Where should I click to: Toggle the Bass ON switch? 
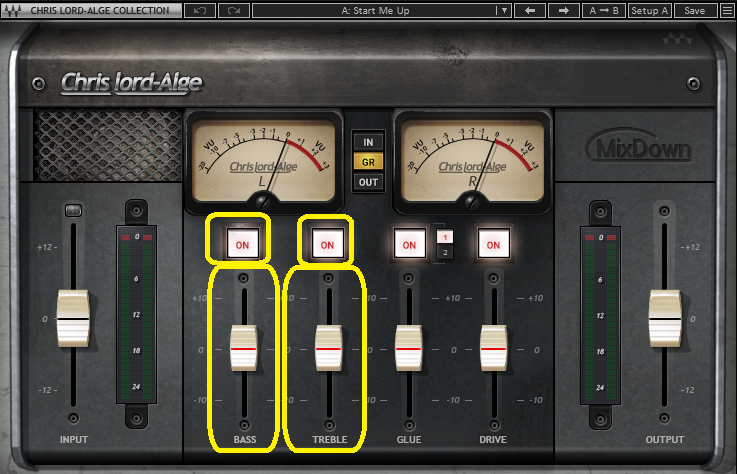tap(241, 243)
